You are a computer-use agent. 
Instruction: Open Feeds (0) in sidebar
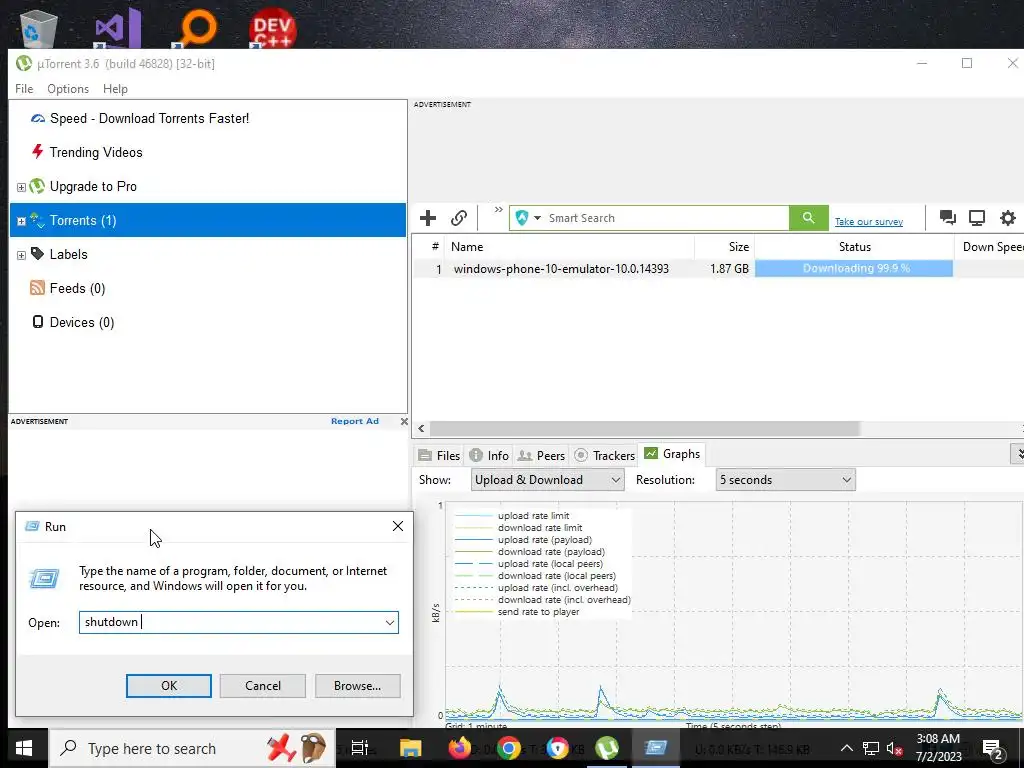click(77, 288)
